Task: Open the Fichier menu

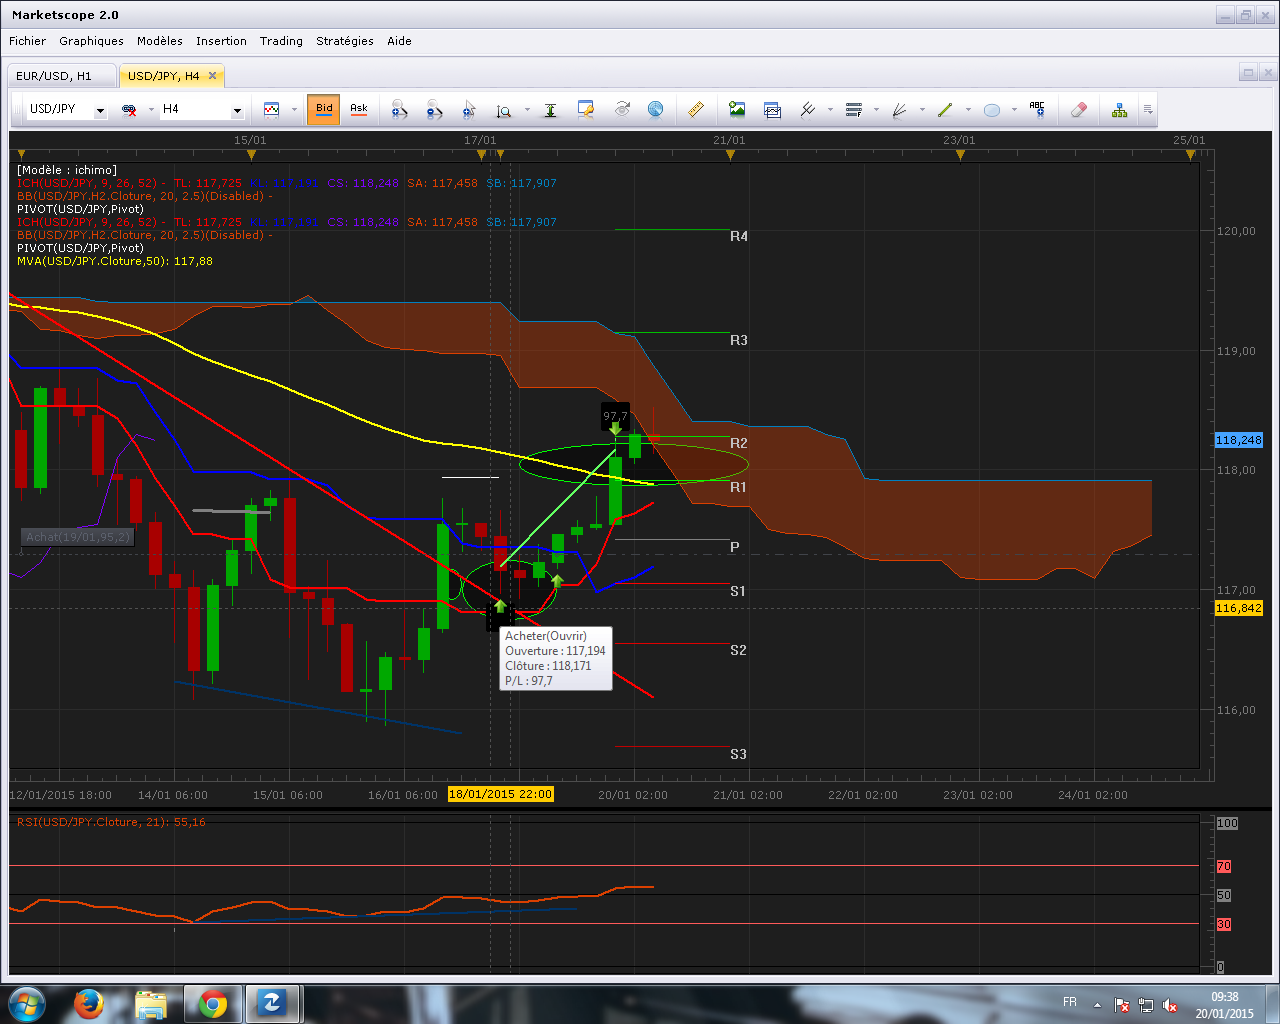Action: tap(27, 41)
